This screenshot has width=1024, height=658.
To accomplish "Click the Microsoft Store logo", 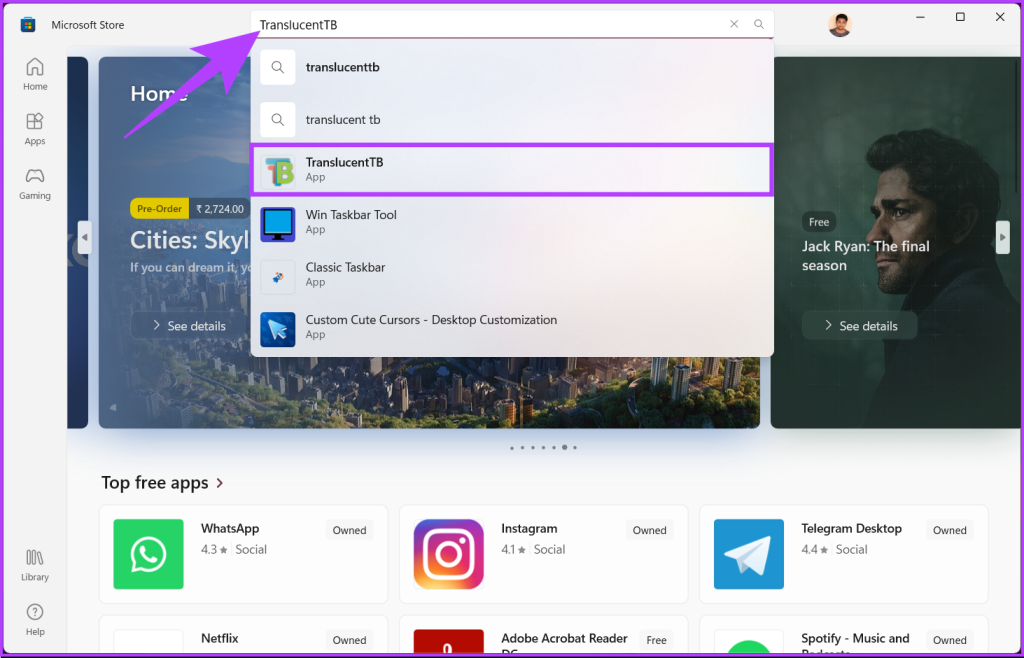I will pos(30,24).
